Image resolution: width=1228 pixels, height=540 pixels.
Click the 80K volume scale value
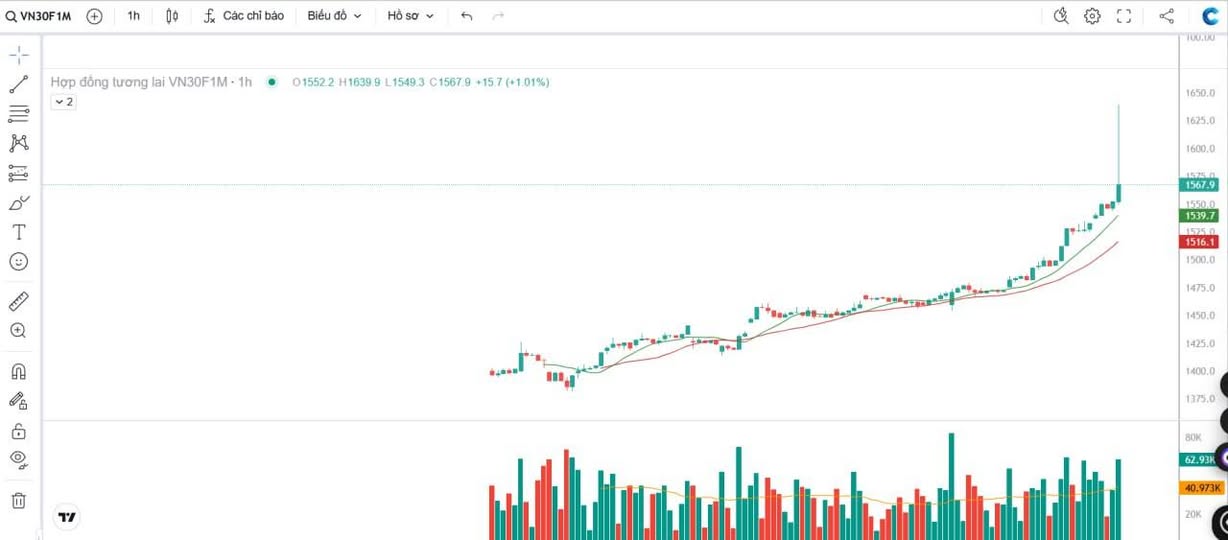[x=1193, y=438]
